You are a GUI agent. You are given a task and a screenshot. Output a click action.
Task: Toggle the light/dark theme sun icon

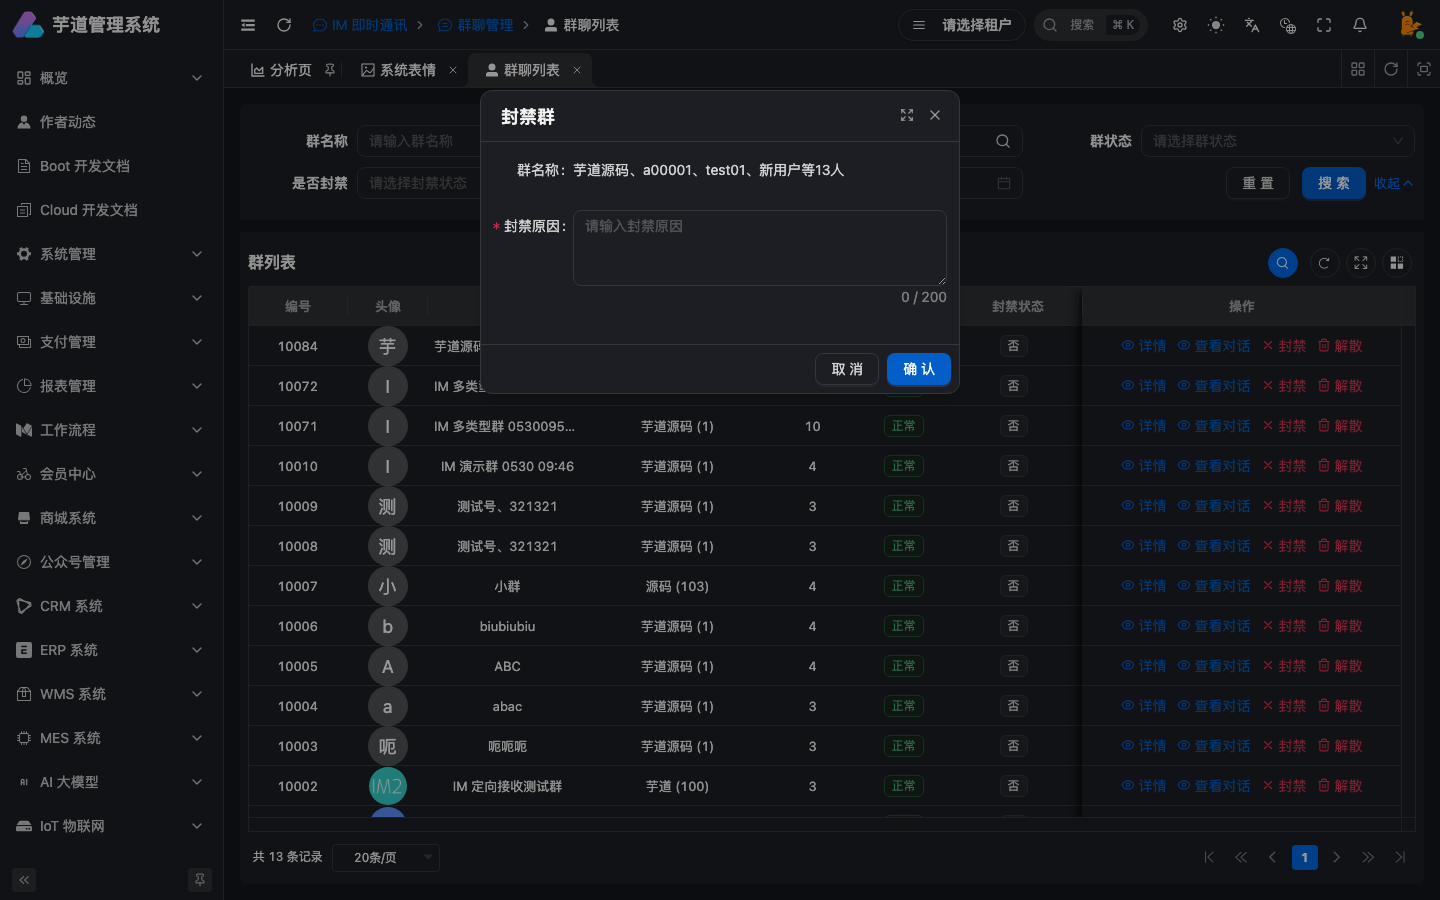[1216, 25]
